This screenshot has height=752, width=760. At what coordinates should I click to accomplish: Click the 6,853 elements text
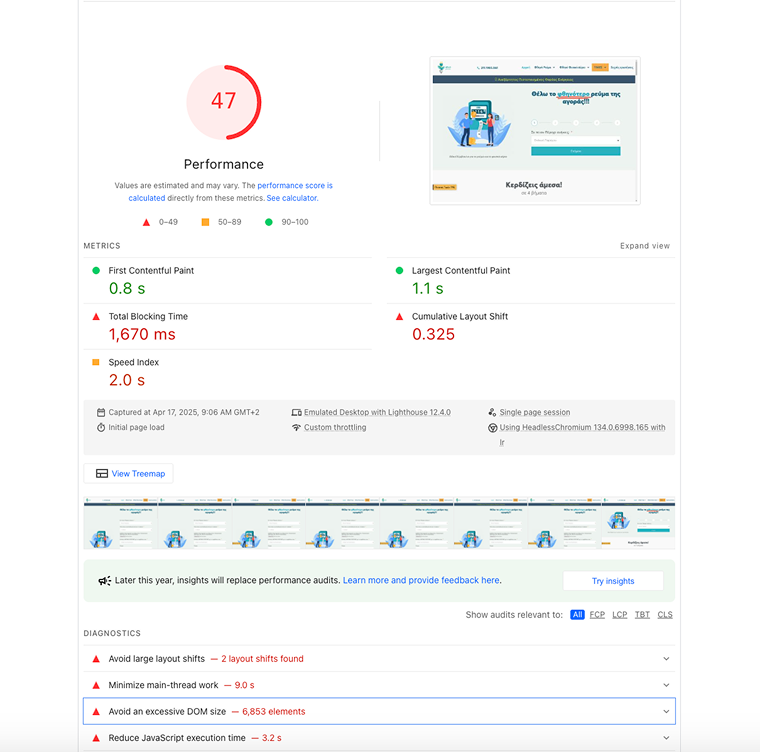[x=273, y=711]
